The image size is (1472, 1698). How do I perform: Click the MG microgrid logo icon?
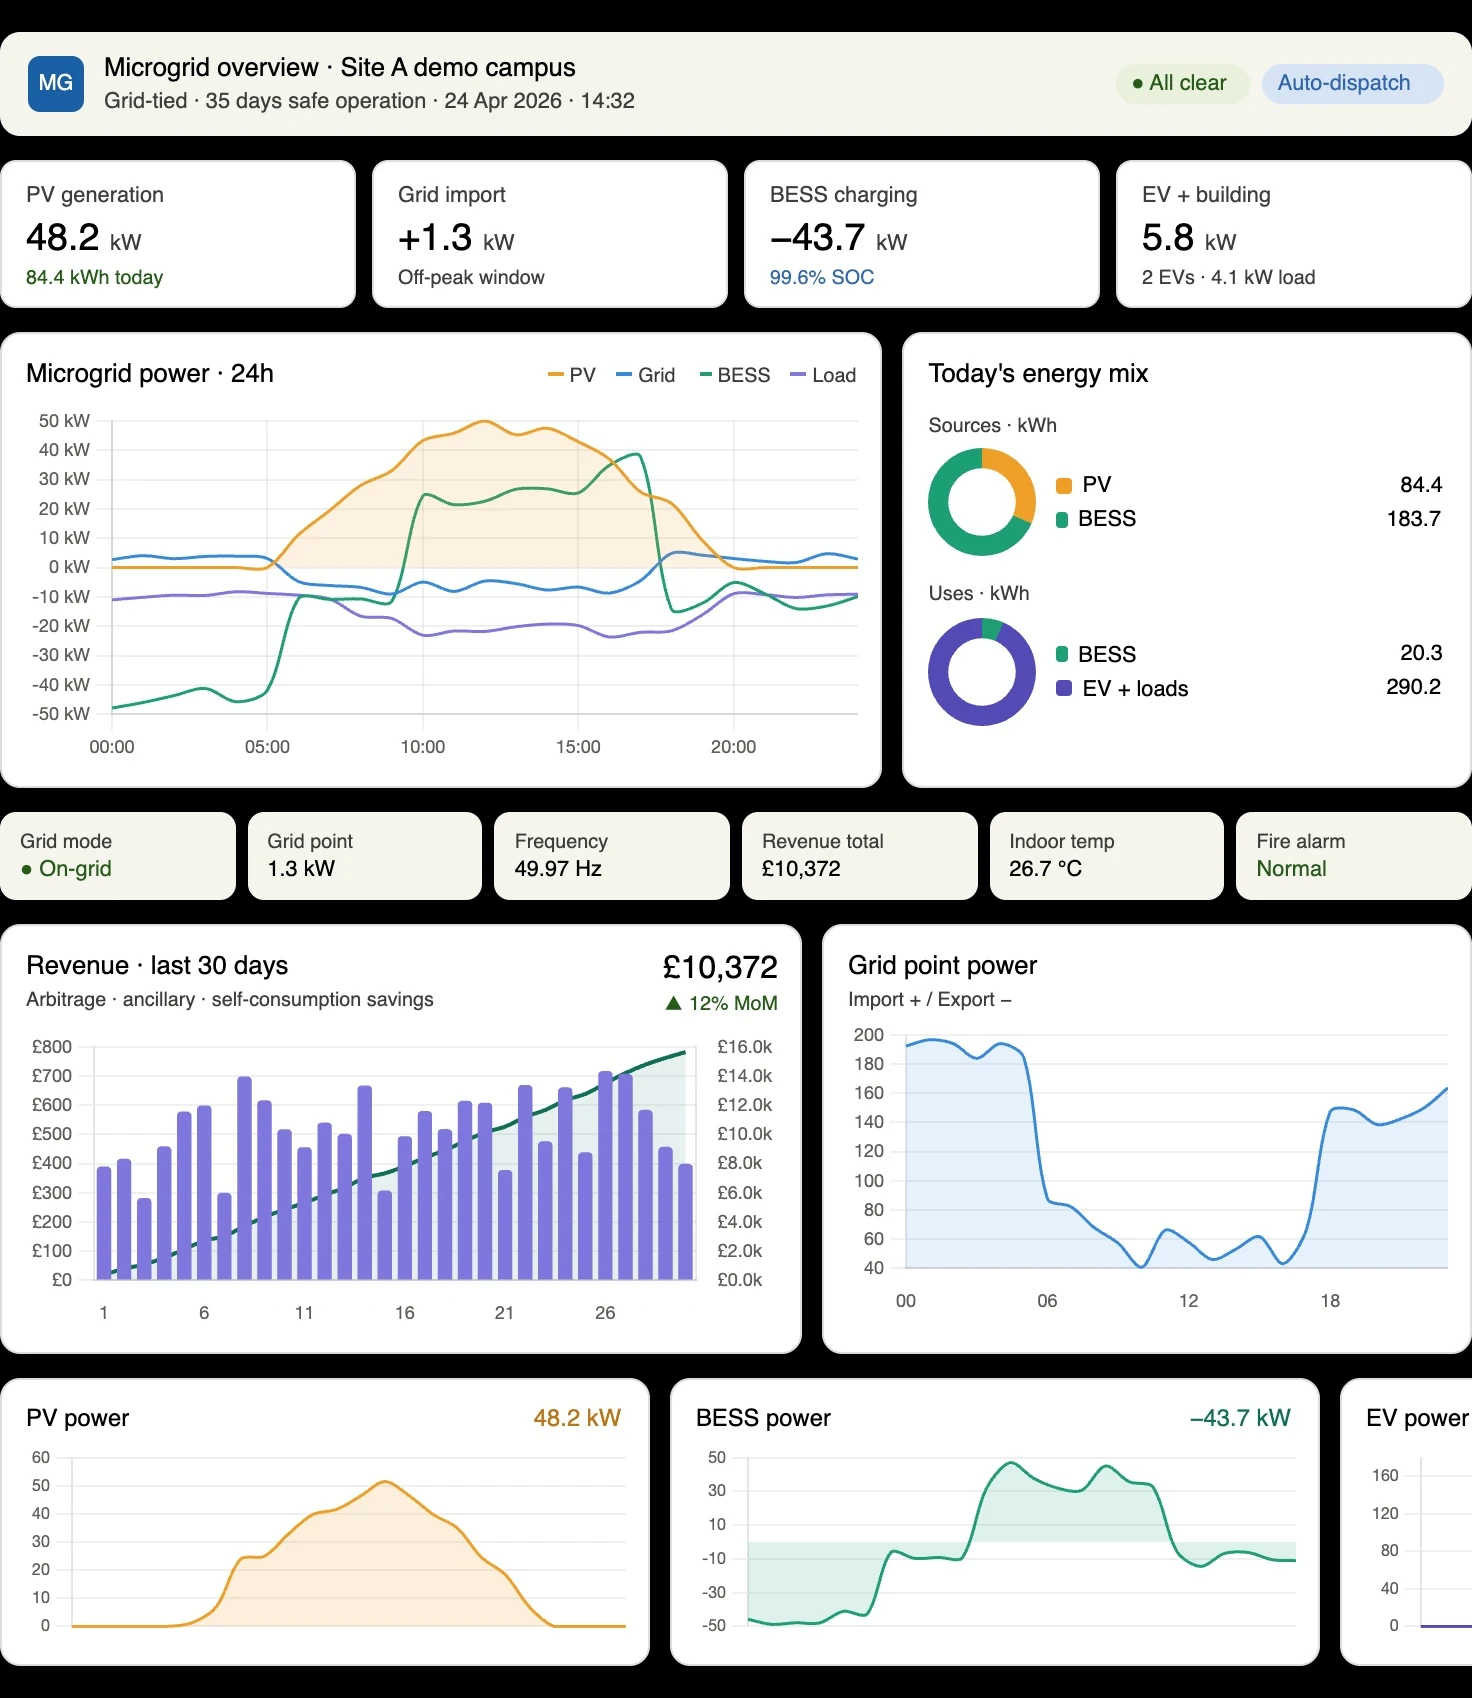(56, 83)
